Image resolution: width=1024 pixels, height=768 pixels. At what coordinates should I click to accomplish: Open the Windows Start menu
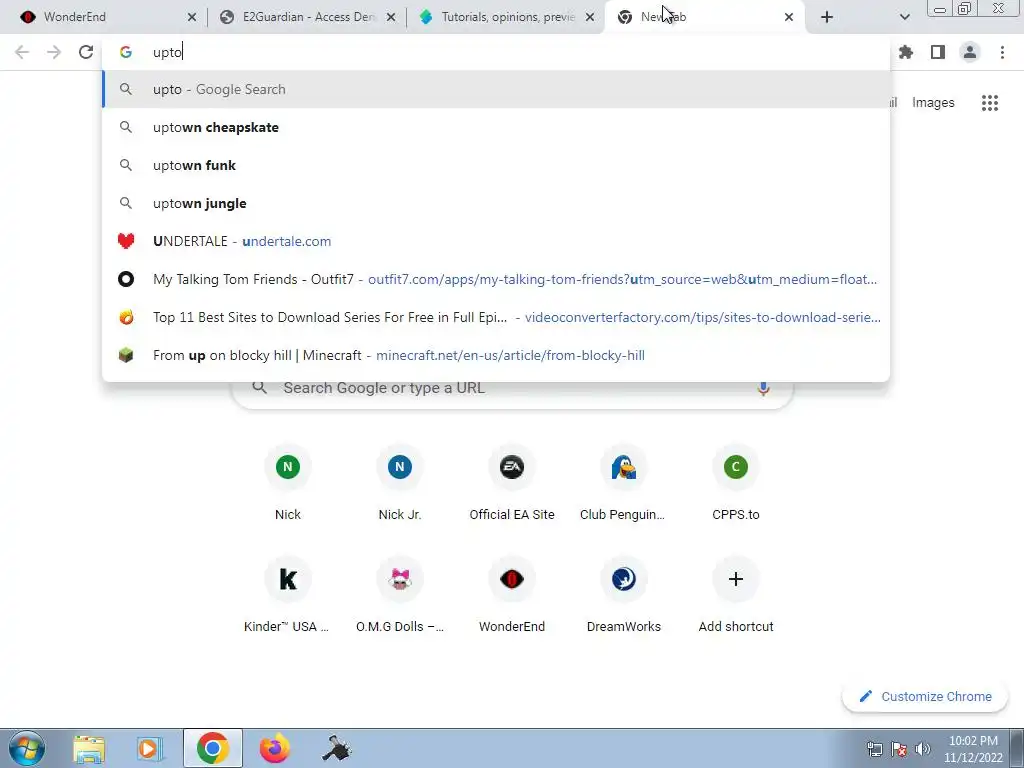(26, 748)
